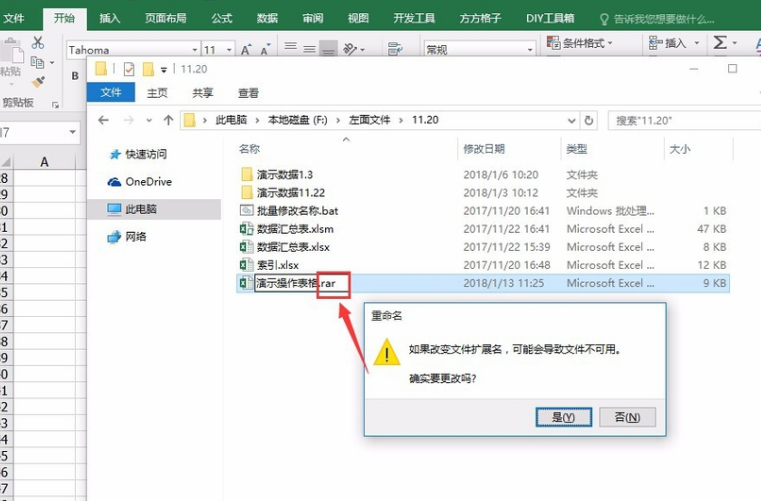Open Conditional Formatting menu in Excel
Image resolution: width=761 pixels, height=501 pixels.
[x=579, y=43]
